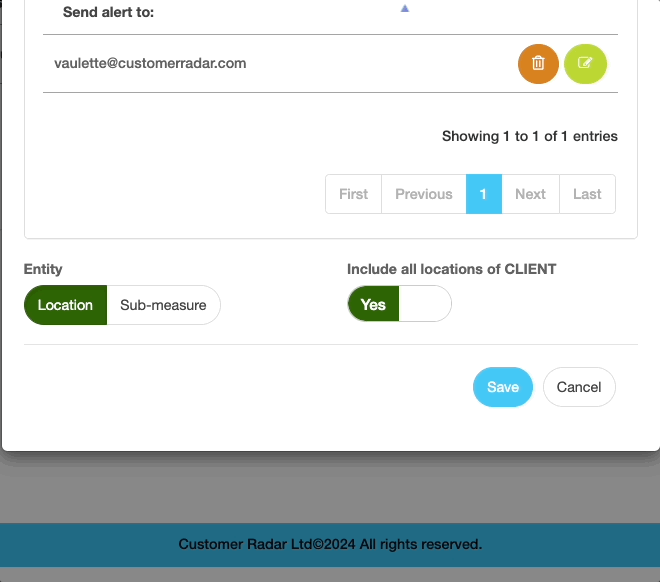Click the blank off-side of the Yes switch
The width and height of the screenshot is (660, 582).
(x=425, y=304)
